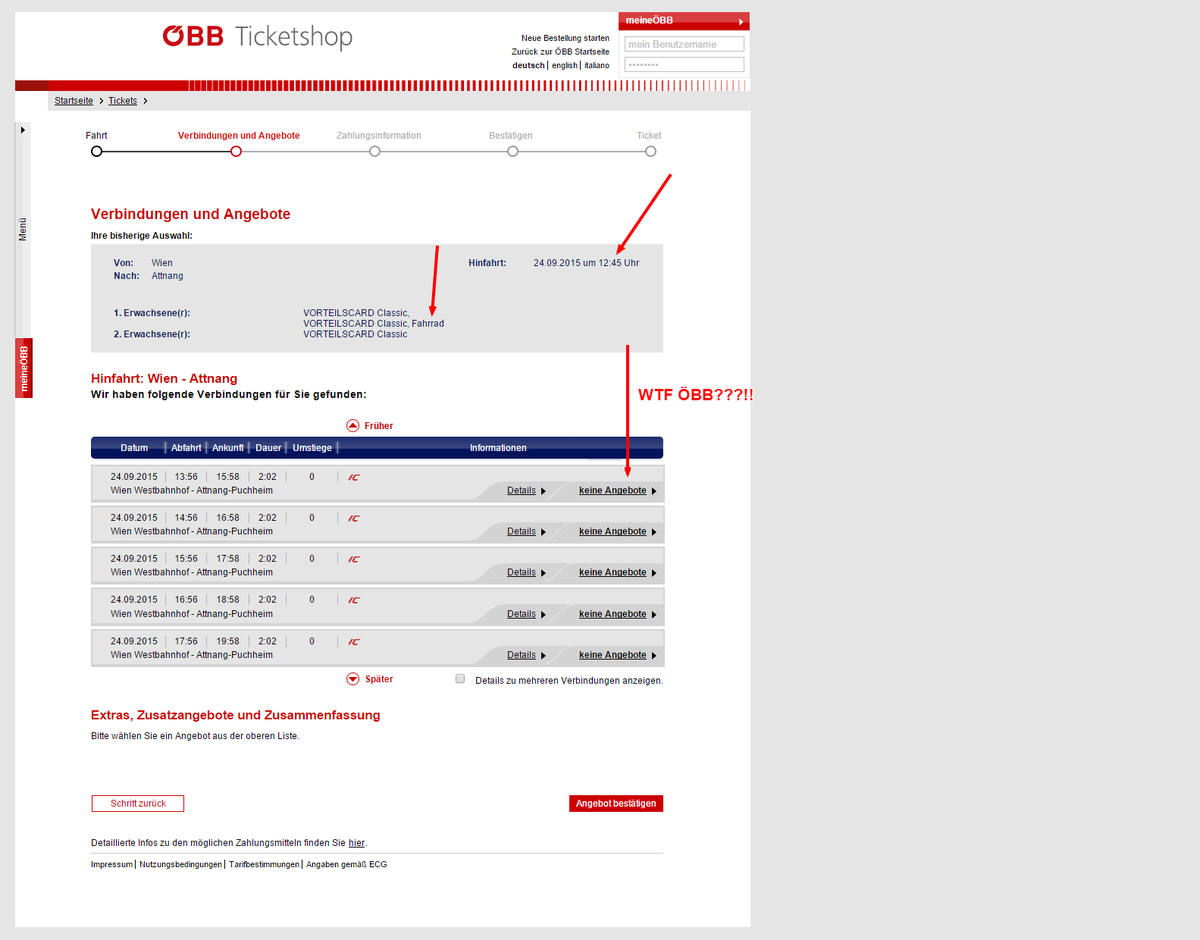Select the Zahlungsinformation step
Screen dimensions: 1200x940
coord(375,151)
